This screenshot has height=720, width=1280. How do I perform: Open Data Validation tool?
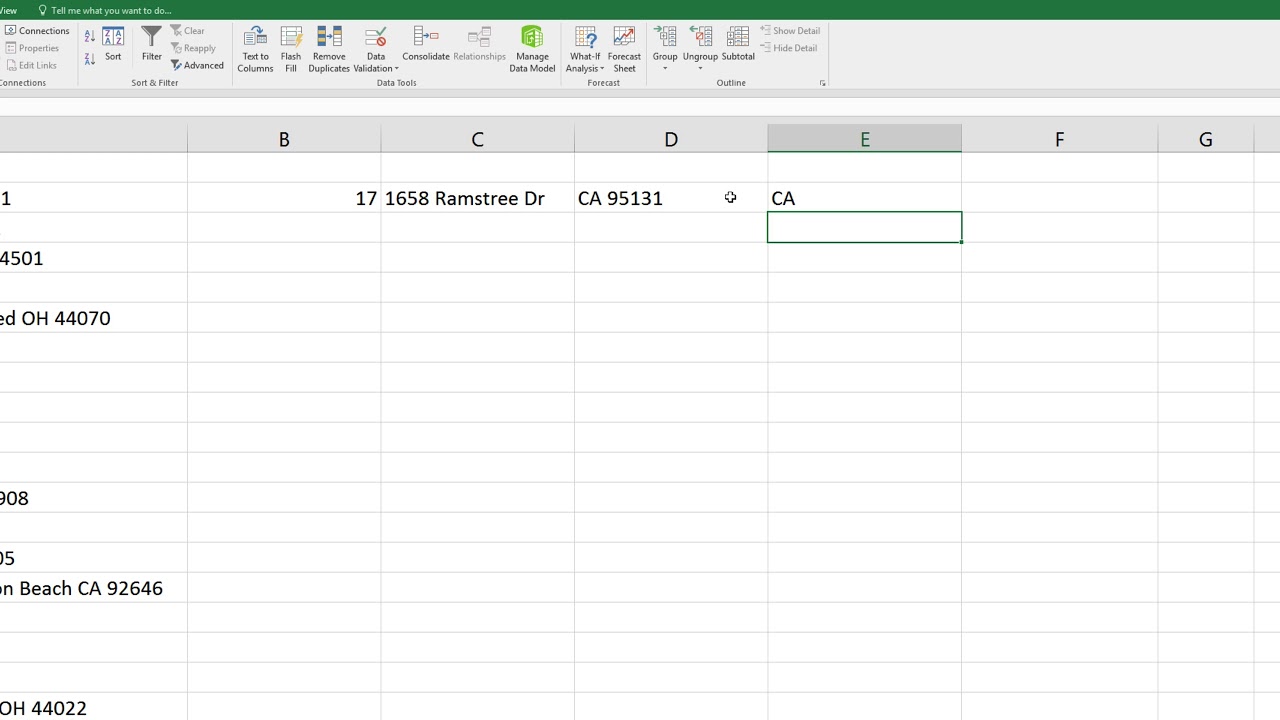(376, 49)
